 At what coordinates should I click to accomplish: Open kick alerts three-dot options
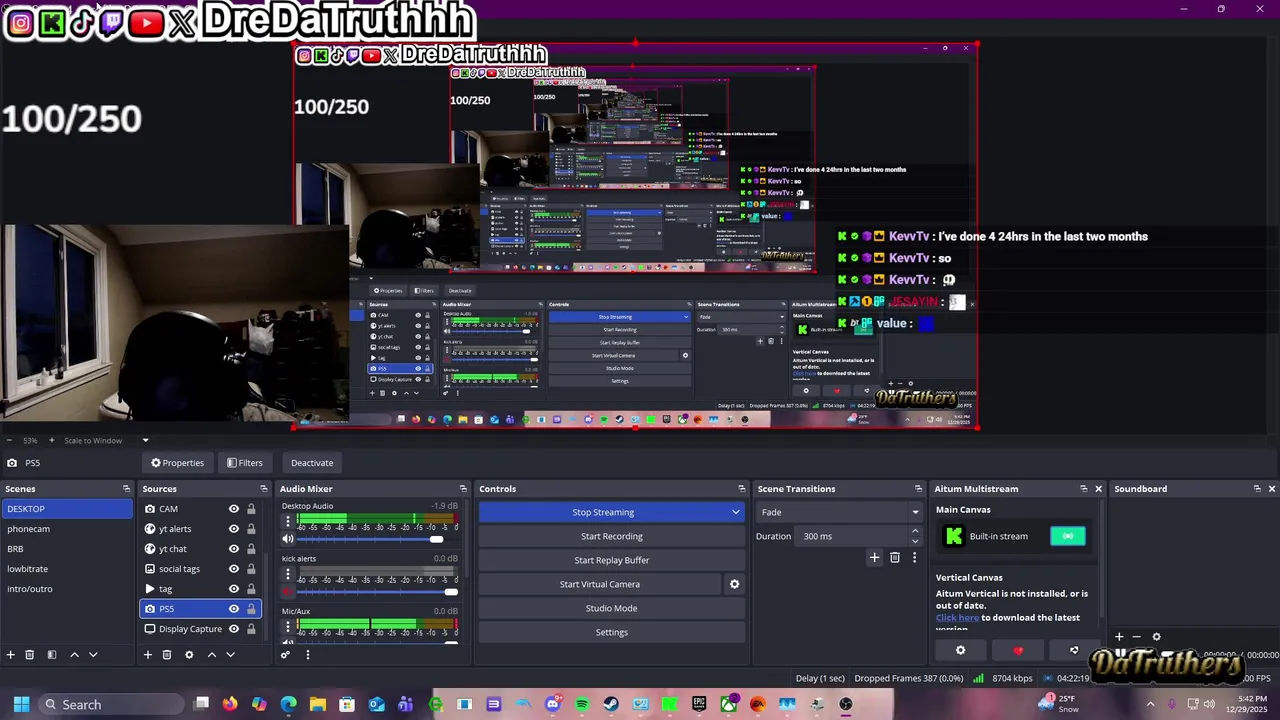pyautogui.click(x=288, y=574)
